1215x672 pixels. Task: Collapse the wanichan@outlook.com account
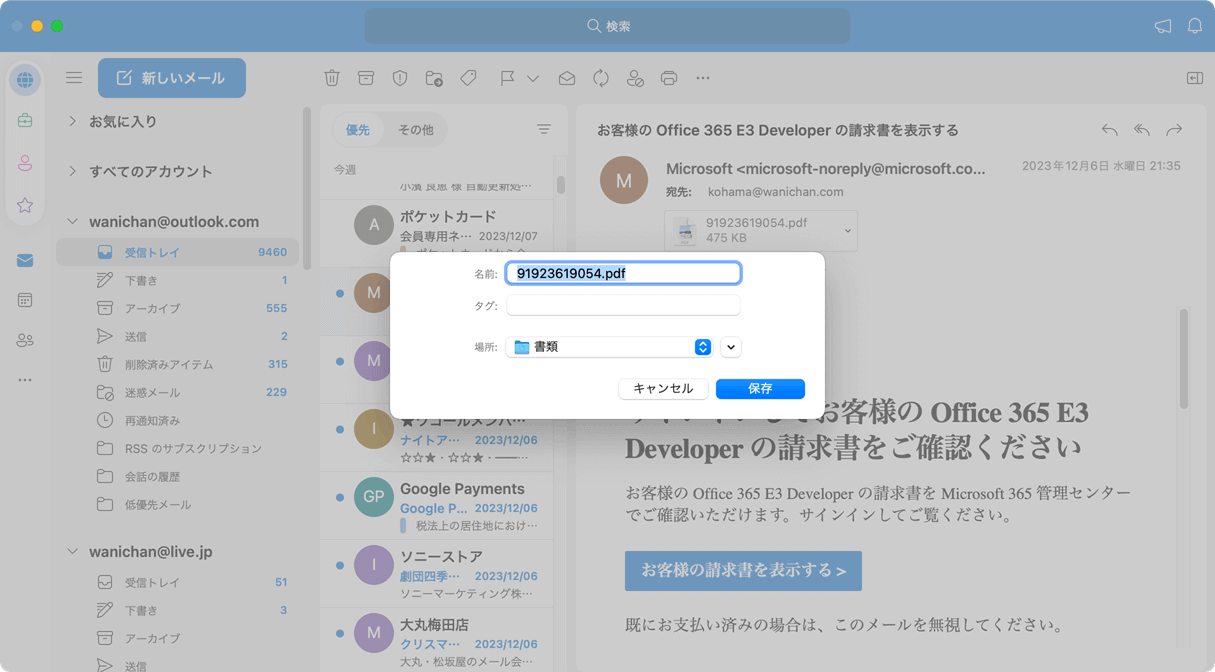coord(72,221)
